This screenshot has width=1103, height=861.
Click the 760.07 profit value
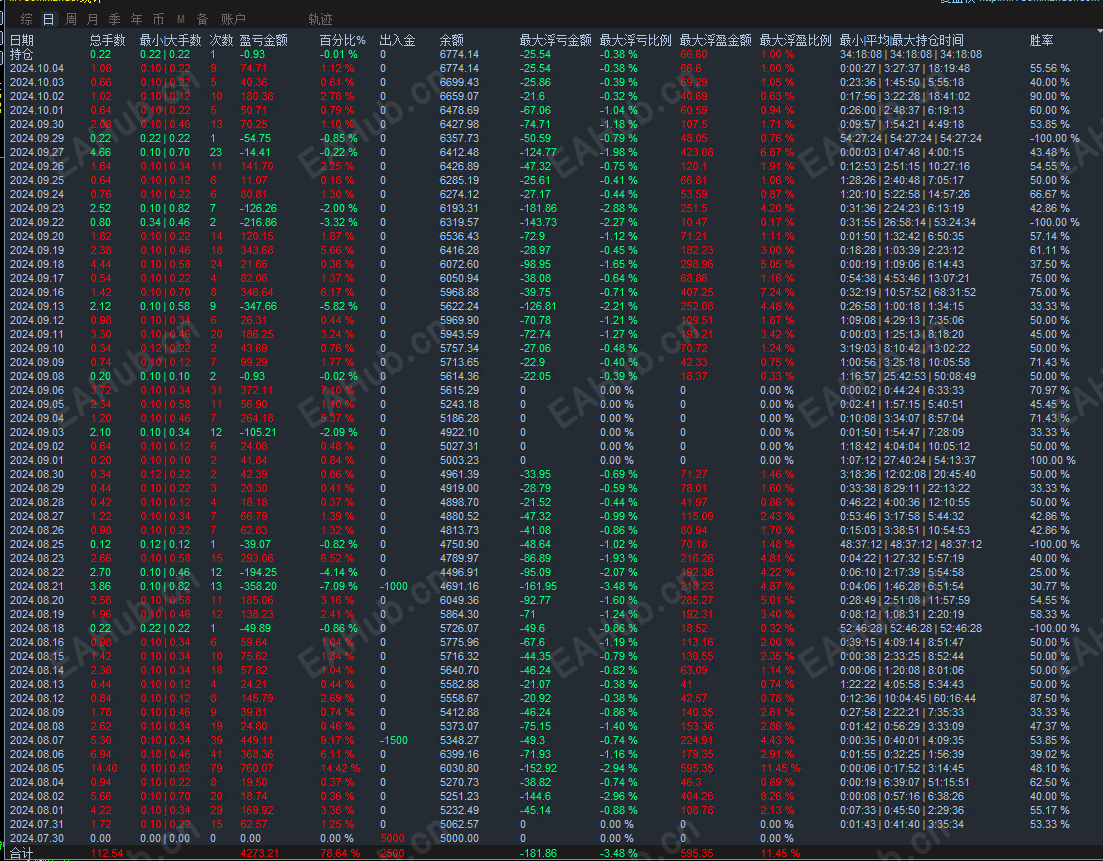(256, 768)
